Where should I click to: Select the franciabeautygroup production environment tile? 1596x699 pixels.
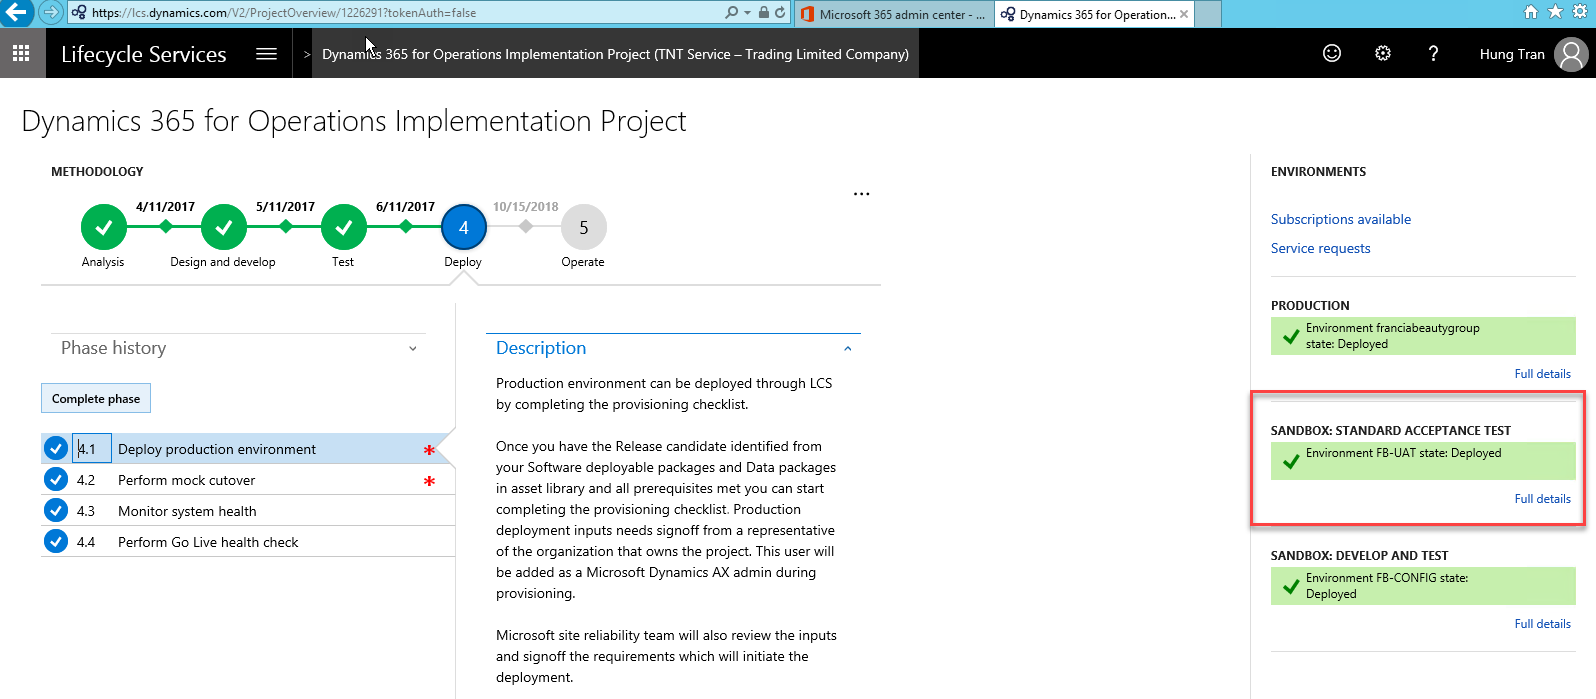click(1423, 336)
